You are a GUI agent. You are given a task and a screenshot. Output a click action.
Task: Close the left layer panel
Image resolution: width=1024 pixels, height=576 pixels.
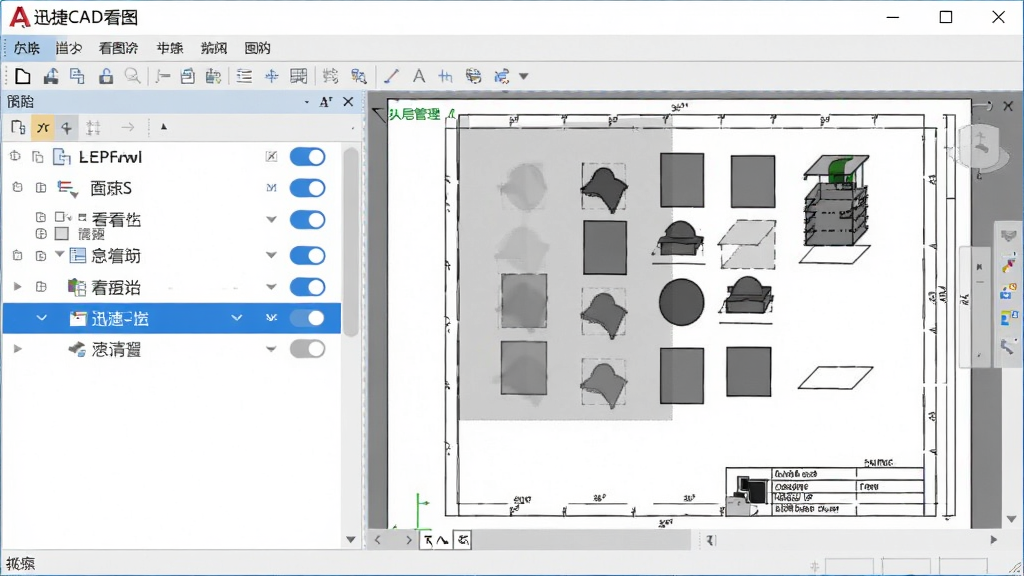click(348, 102)
